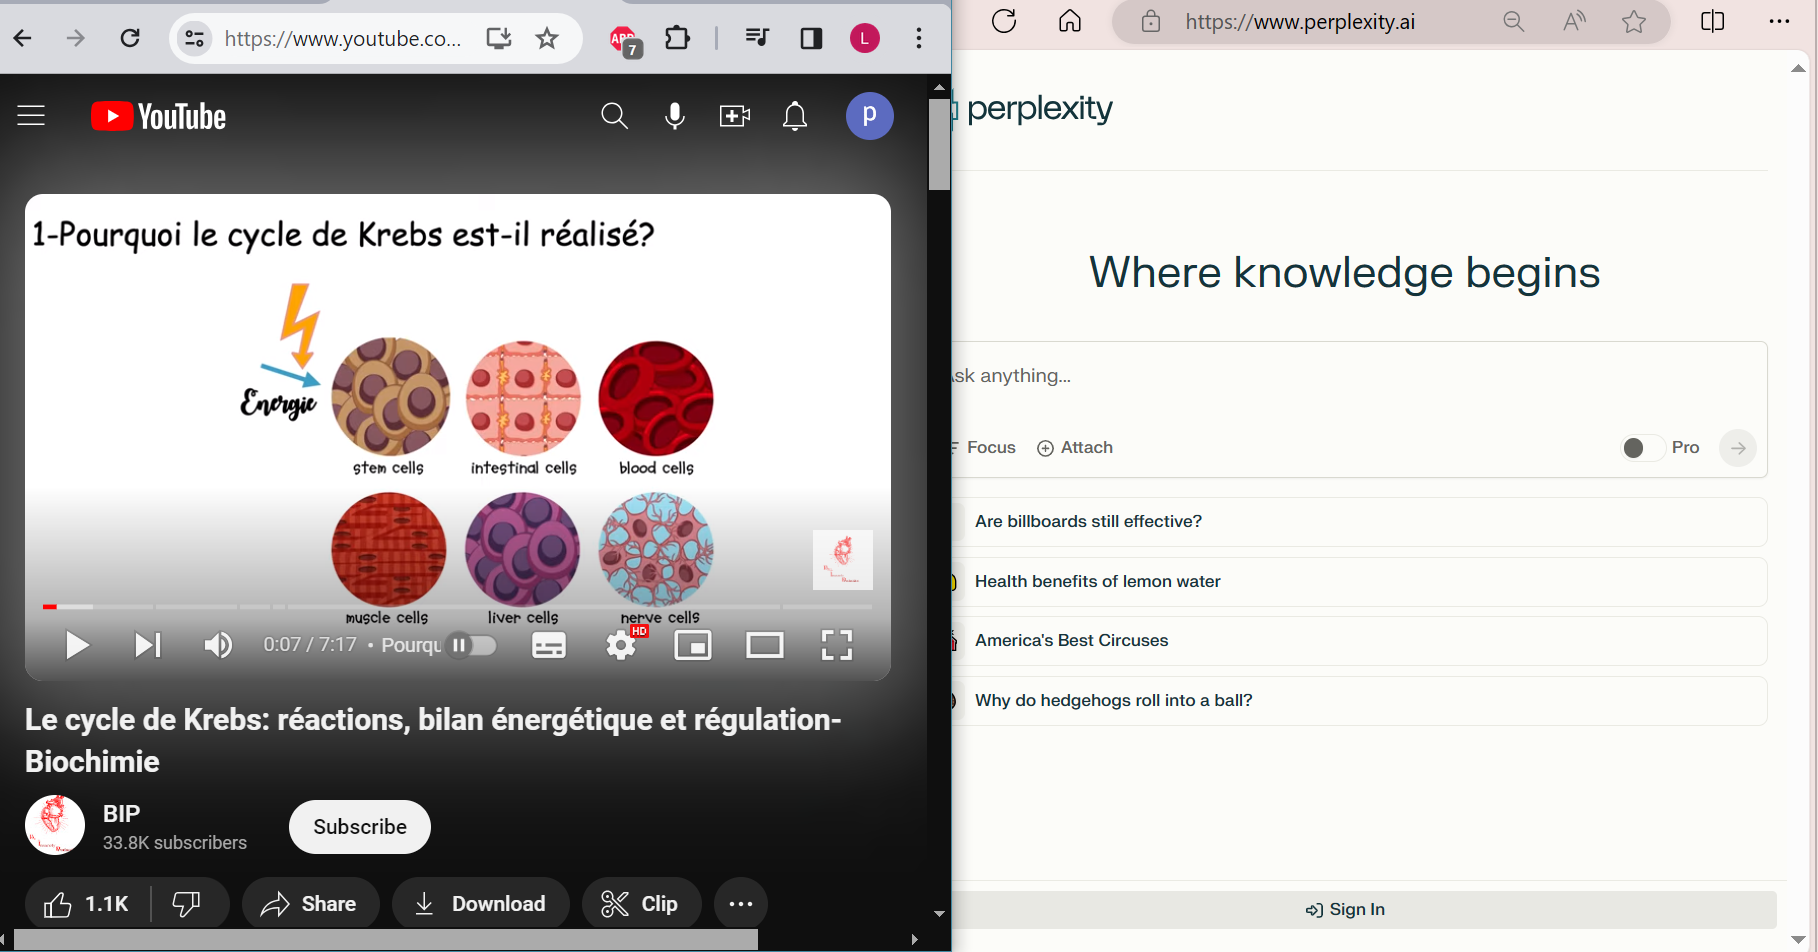The image size is (1818, 952).
Task: Clip the video
Action: click(641, 904)
